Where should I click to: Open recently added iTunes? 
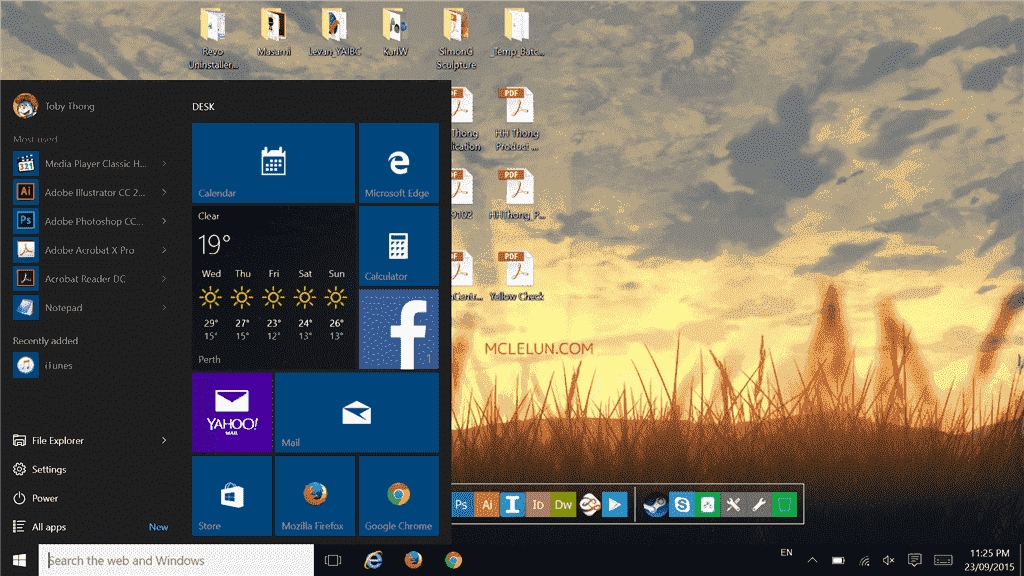tap(91, 365)
